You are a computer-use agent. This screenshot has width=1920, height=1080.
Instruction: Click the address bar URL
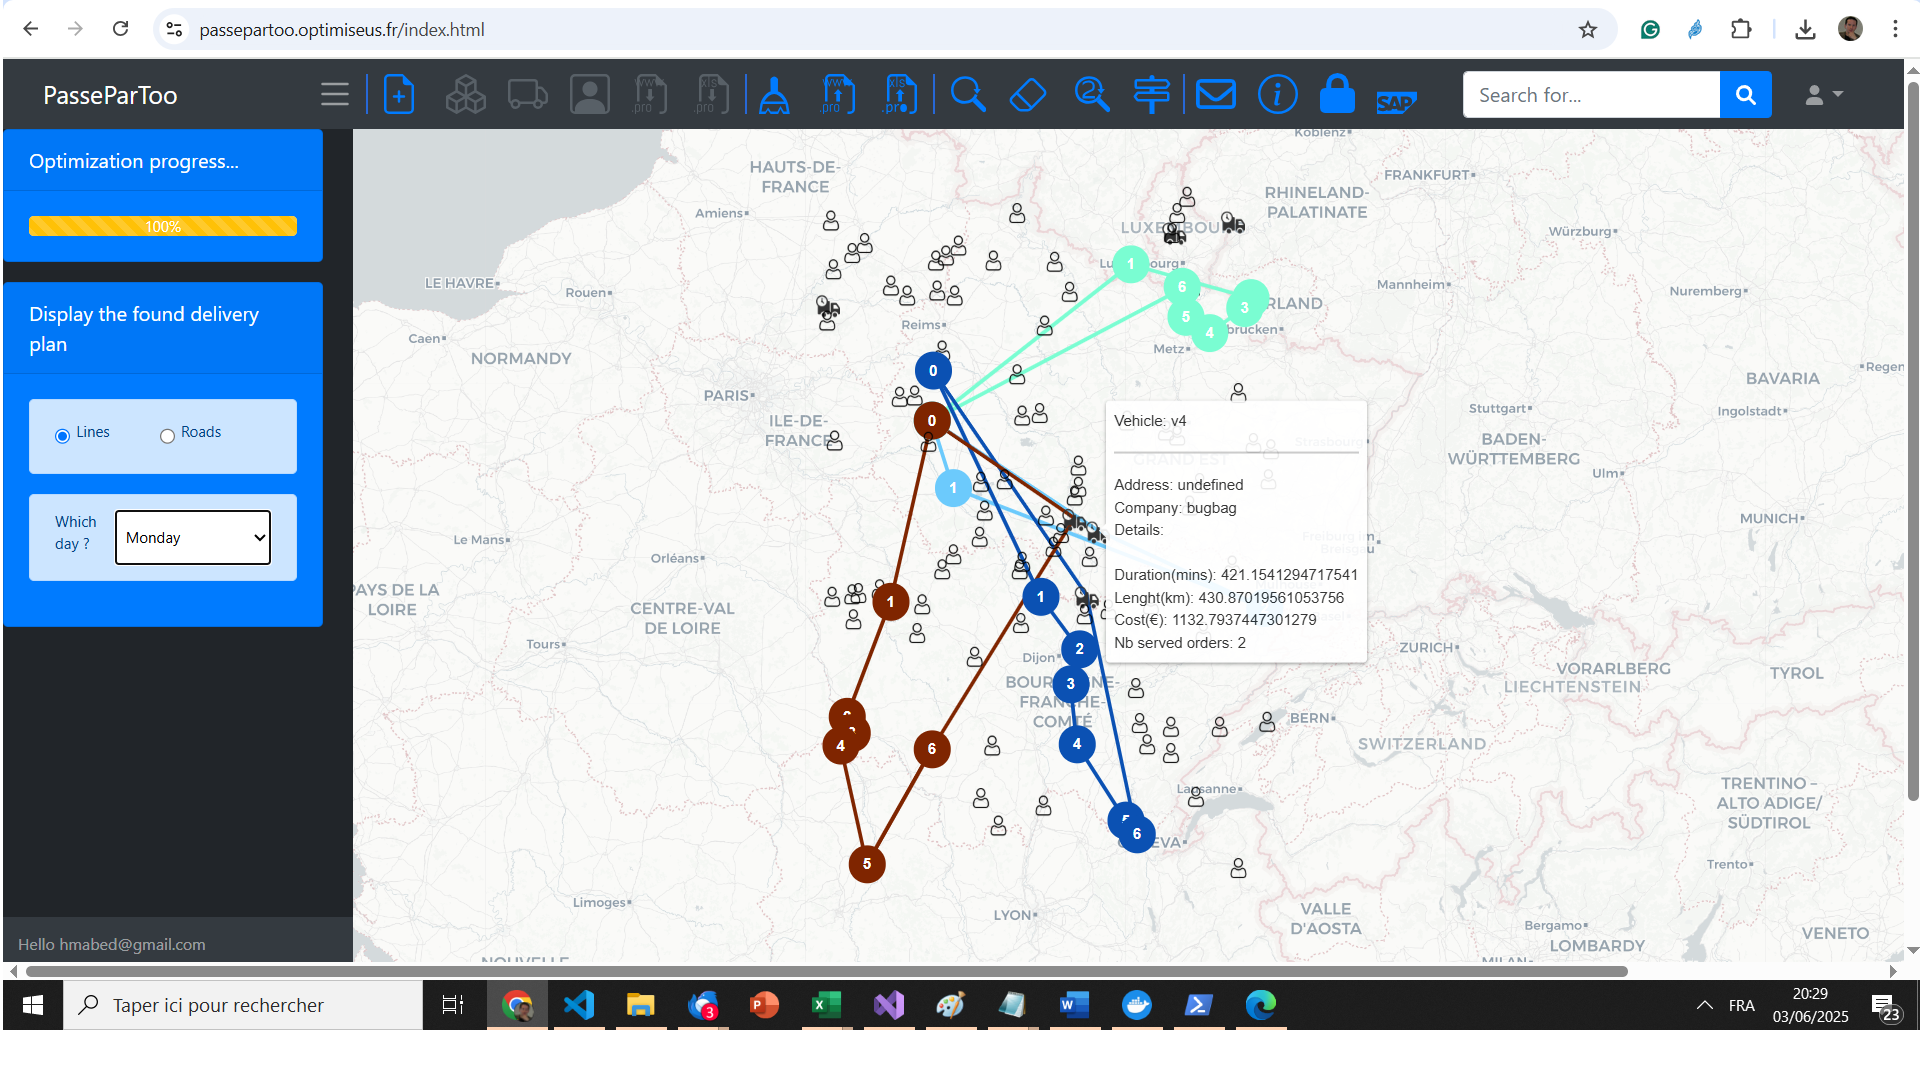click(342, 30)
